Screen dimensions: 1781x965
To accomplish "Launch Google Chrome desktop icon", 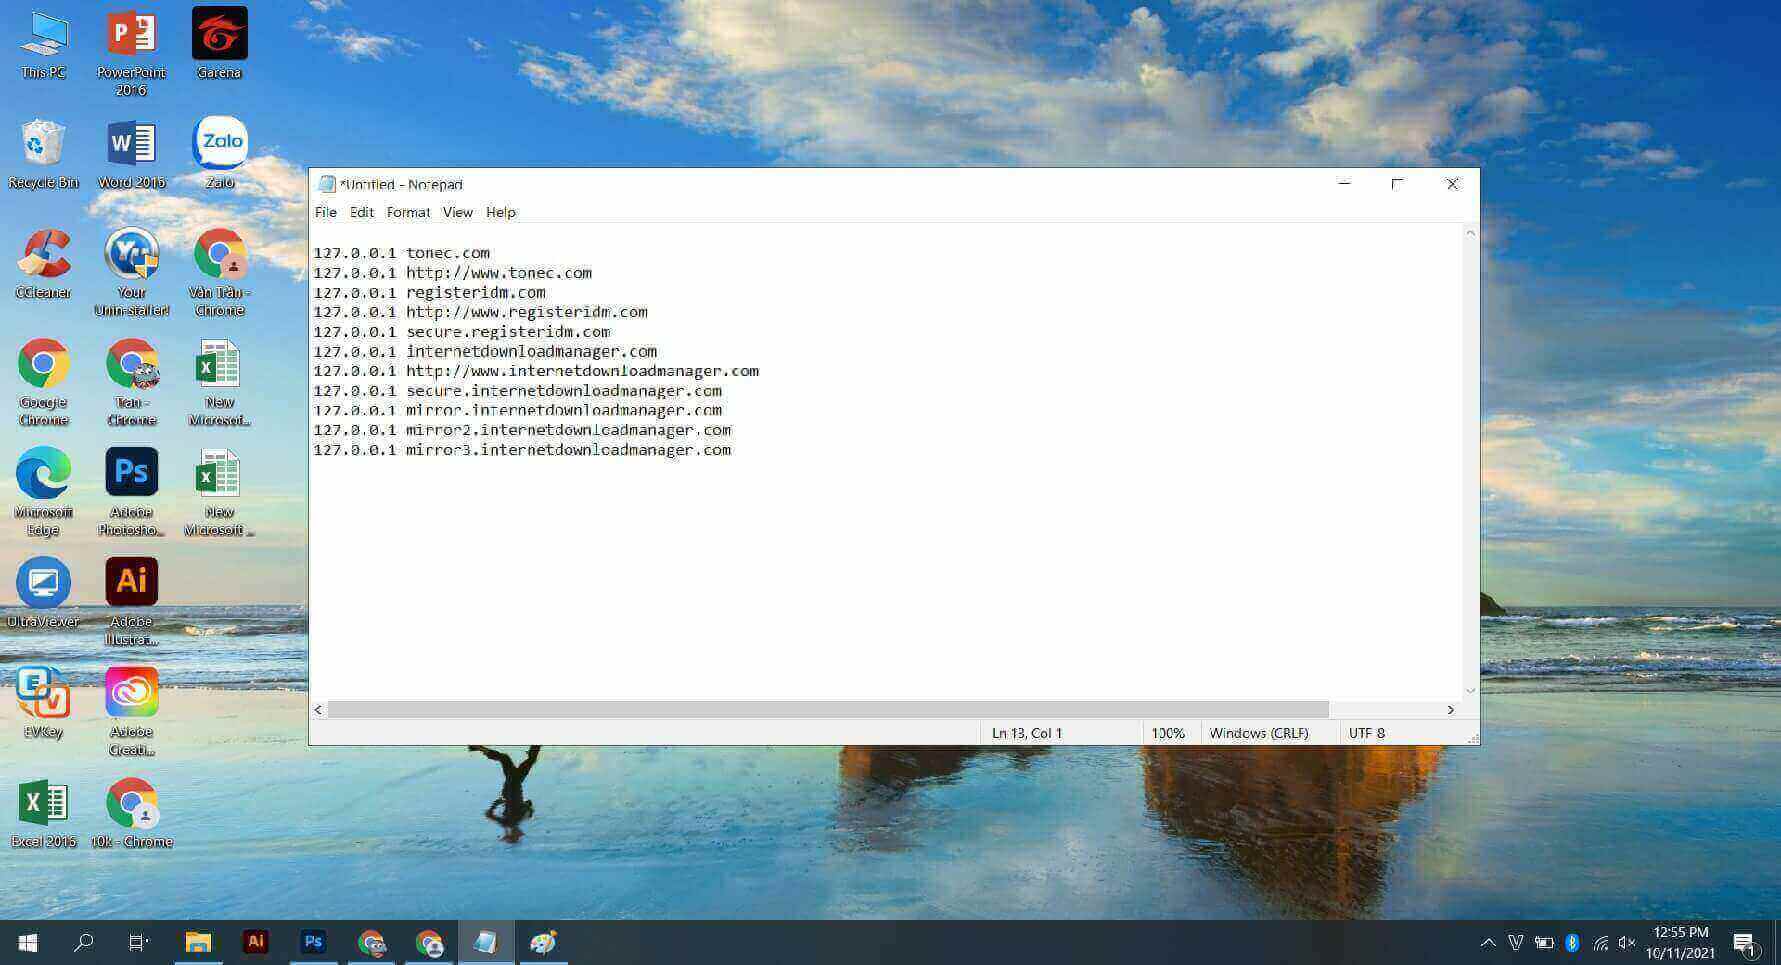I will click(43, 383).
